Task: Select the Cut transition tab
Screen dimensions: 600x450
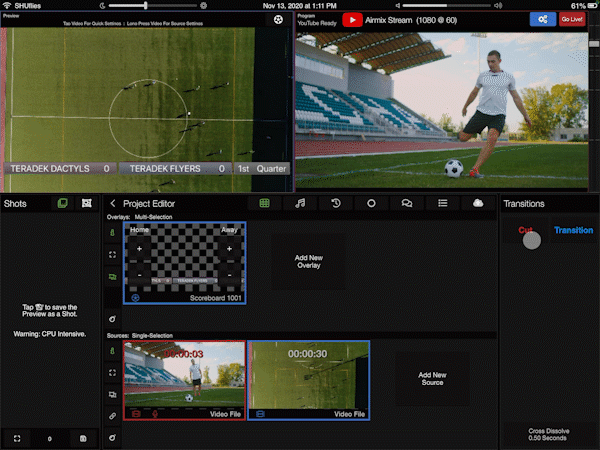Action: (x=525, y=230)
